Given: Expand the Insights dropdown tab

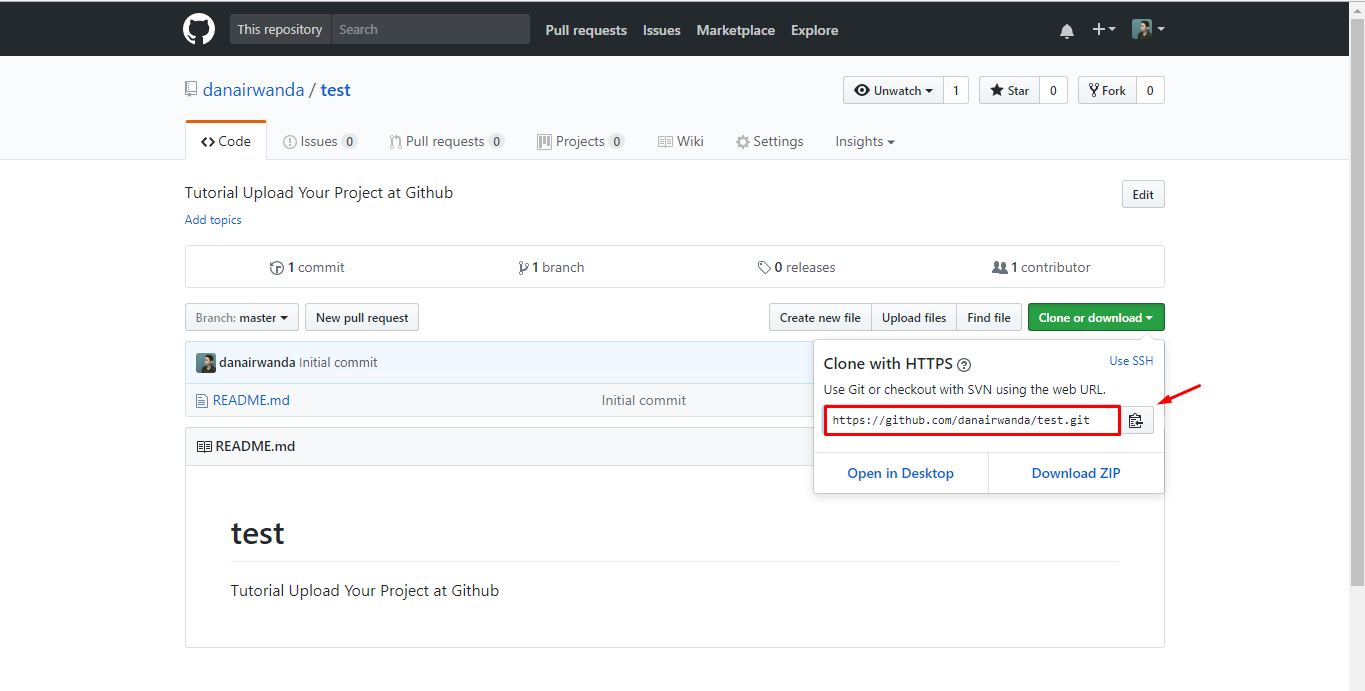Looking at the screenshot, I should tap(865, 141).
